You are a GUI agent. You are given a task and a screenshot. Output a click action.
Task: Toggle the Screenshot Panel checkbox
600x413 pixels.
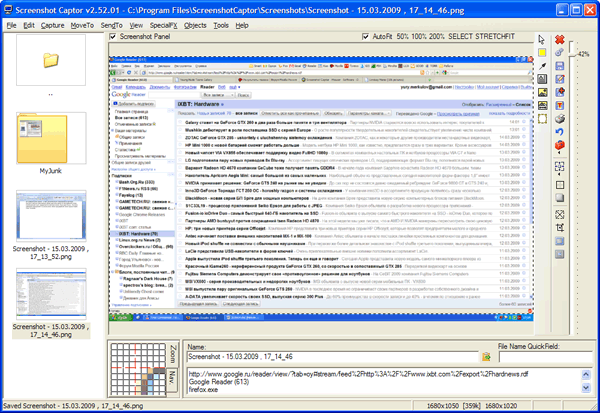point(113,36)
